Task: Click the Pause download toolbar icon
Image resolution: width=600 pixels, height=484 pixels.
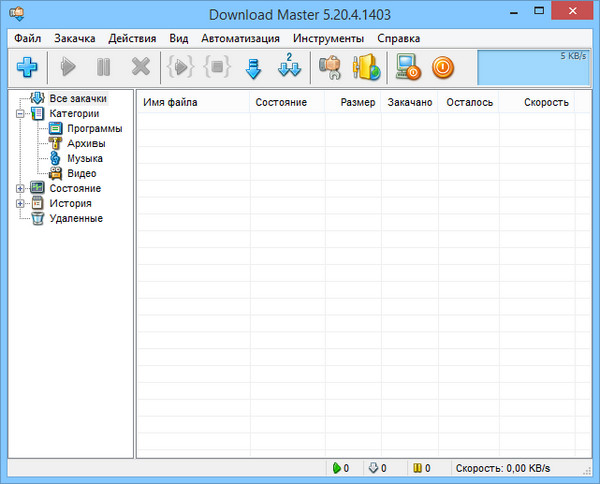Action: click(104, 68)
